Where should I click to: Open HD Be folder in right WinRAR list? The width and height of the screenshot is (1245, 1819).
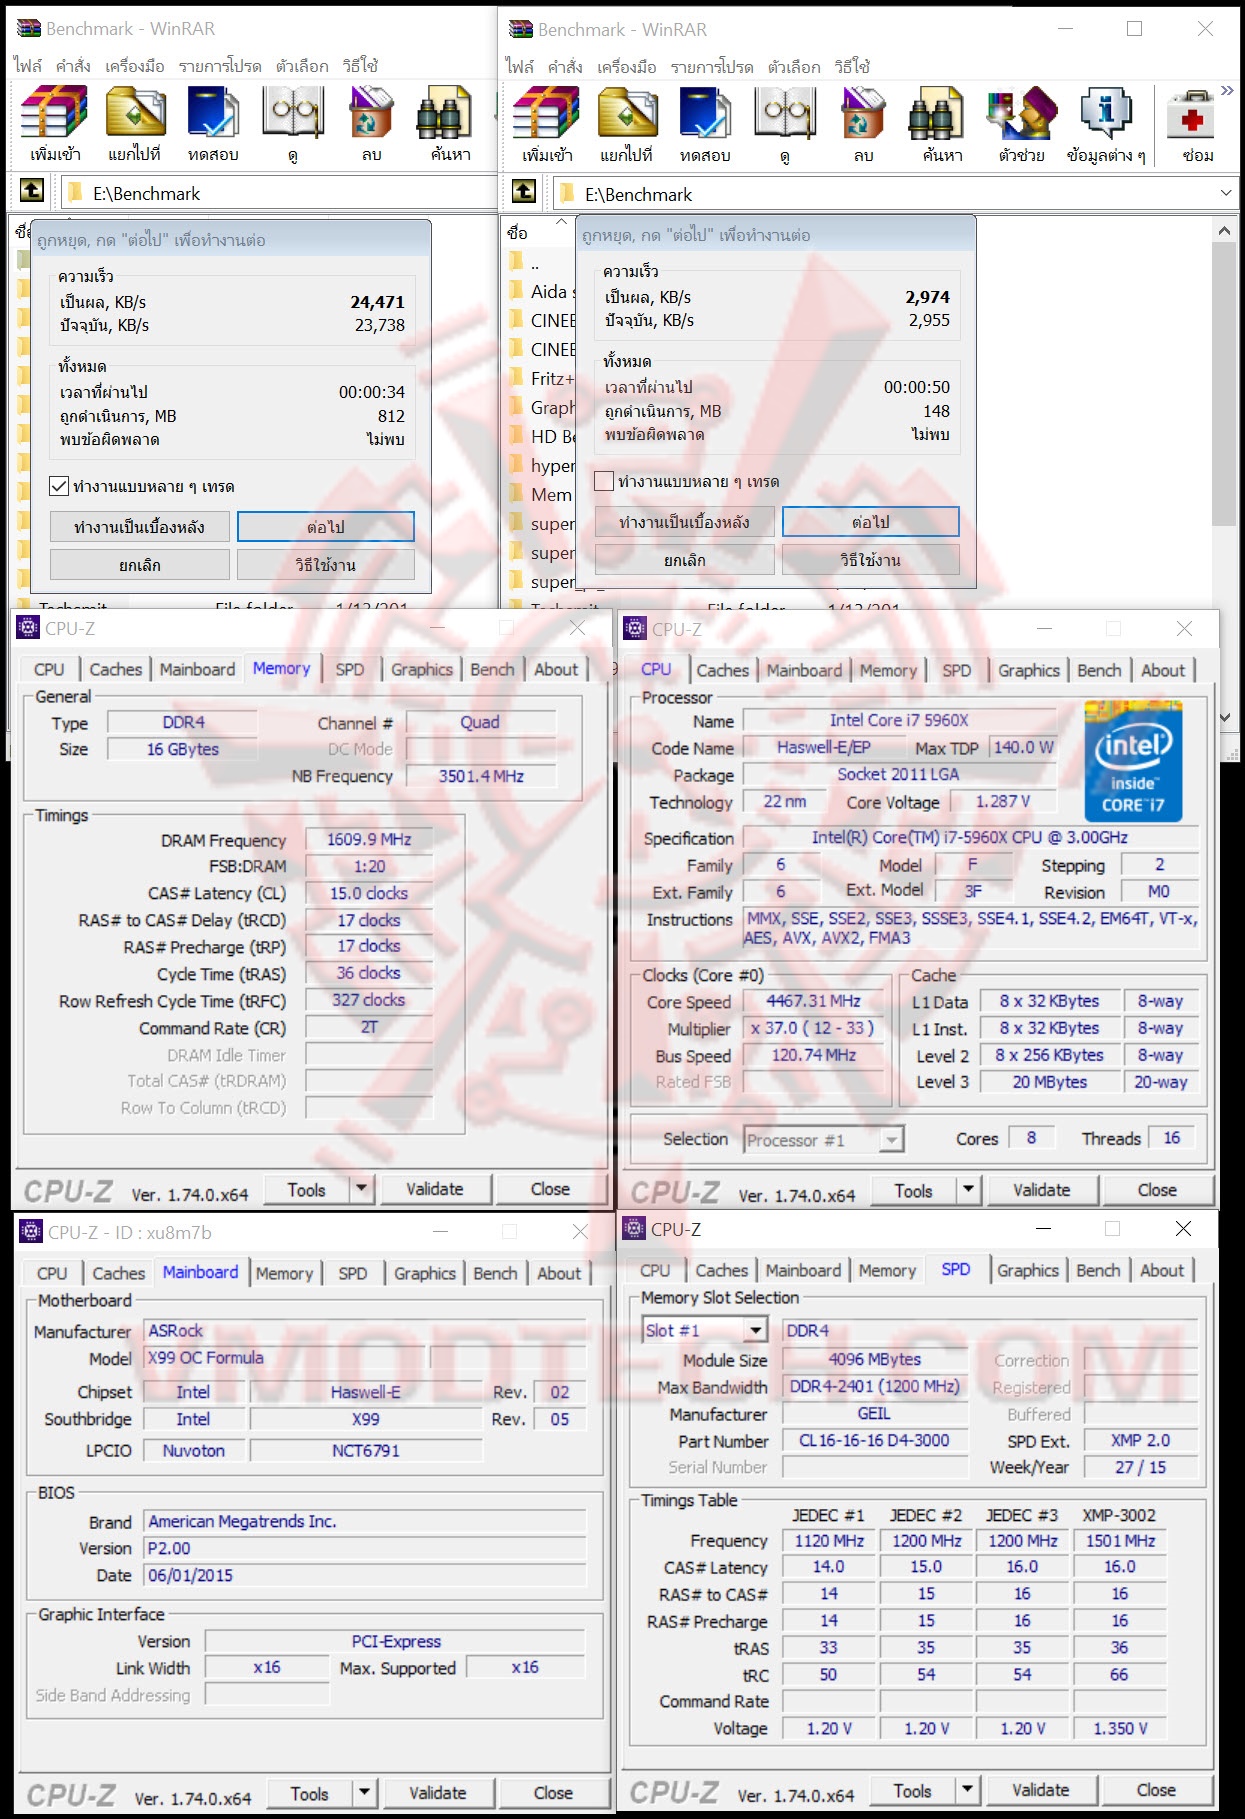coord(541,436)
